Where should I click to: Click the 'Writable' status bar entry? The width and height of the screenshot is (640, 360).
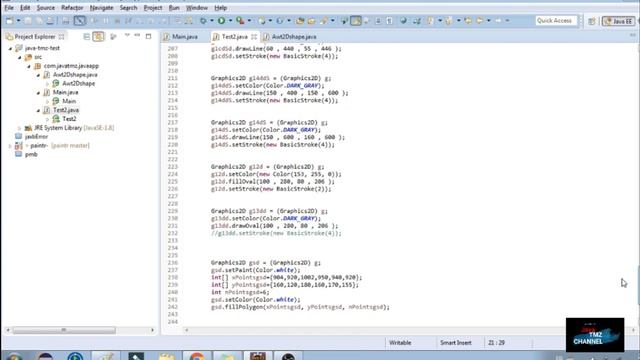[400, 343]
